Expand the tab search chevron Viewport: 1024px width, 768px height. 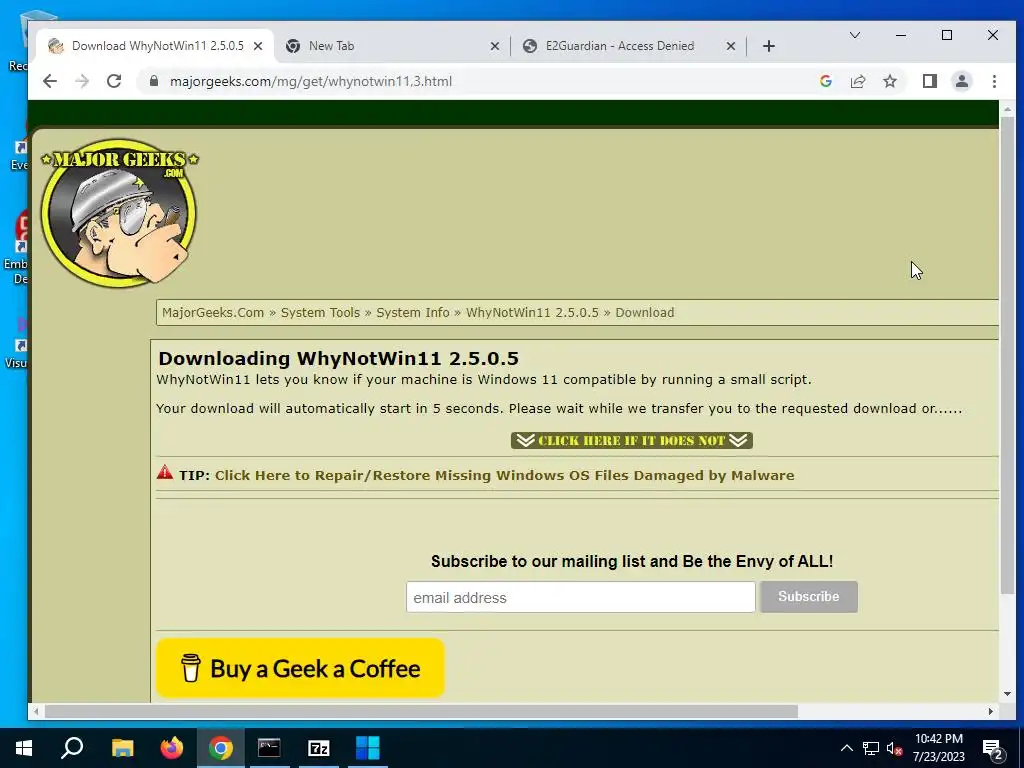pyautogui.click(x=854, y=35)
